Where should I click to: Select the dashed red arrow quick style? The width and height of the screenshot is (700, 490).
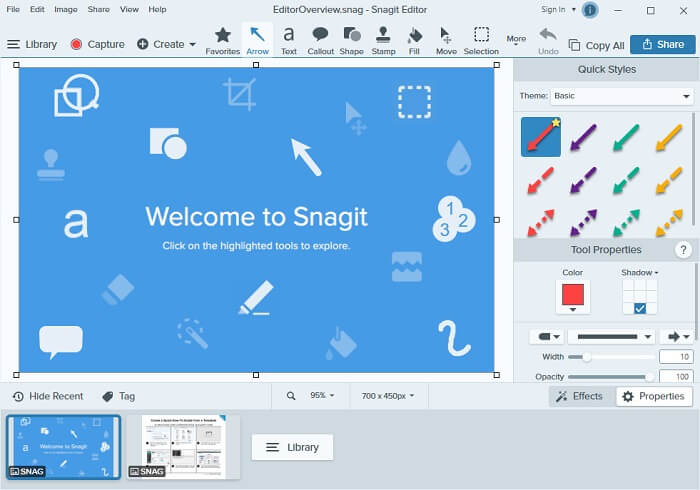coord(541,180)
